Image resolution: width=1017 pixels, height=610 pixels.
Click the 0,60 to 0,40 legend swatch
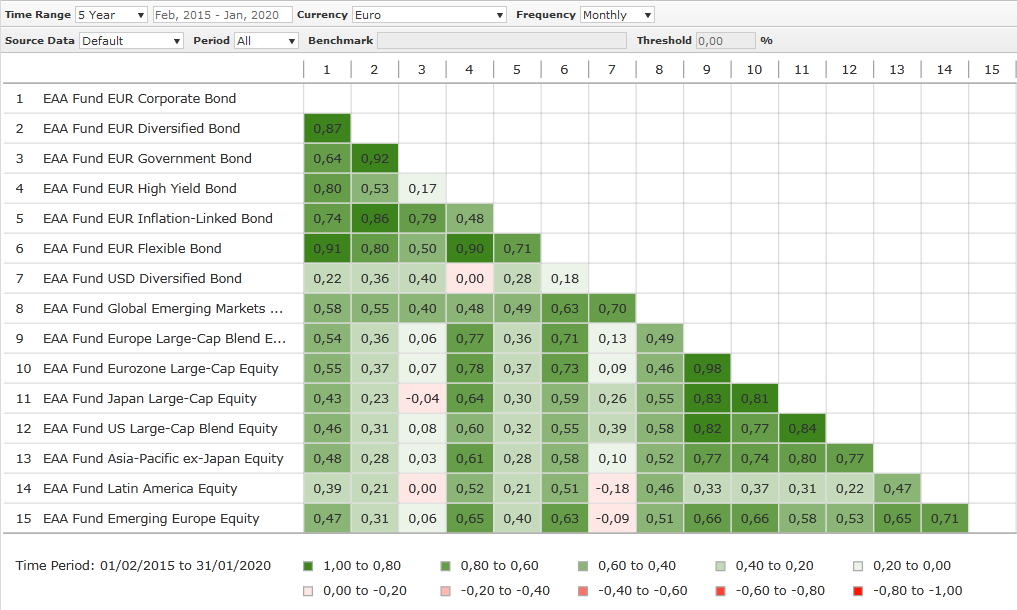coord(583,566)
